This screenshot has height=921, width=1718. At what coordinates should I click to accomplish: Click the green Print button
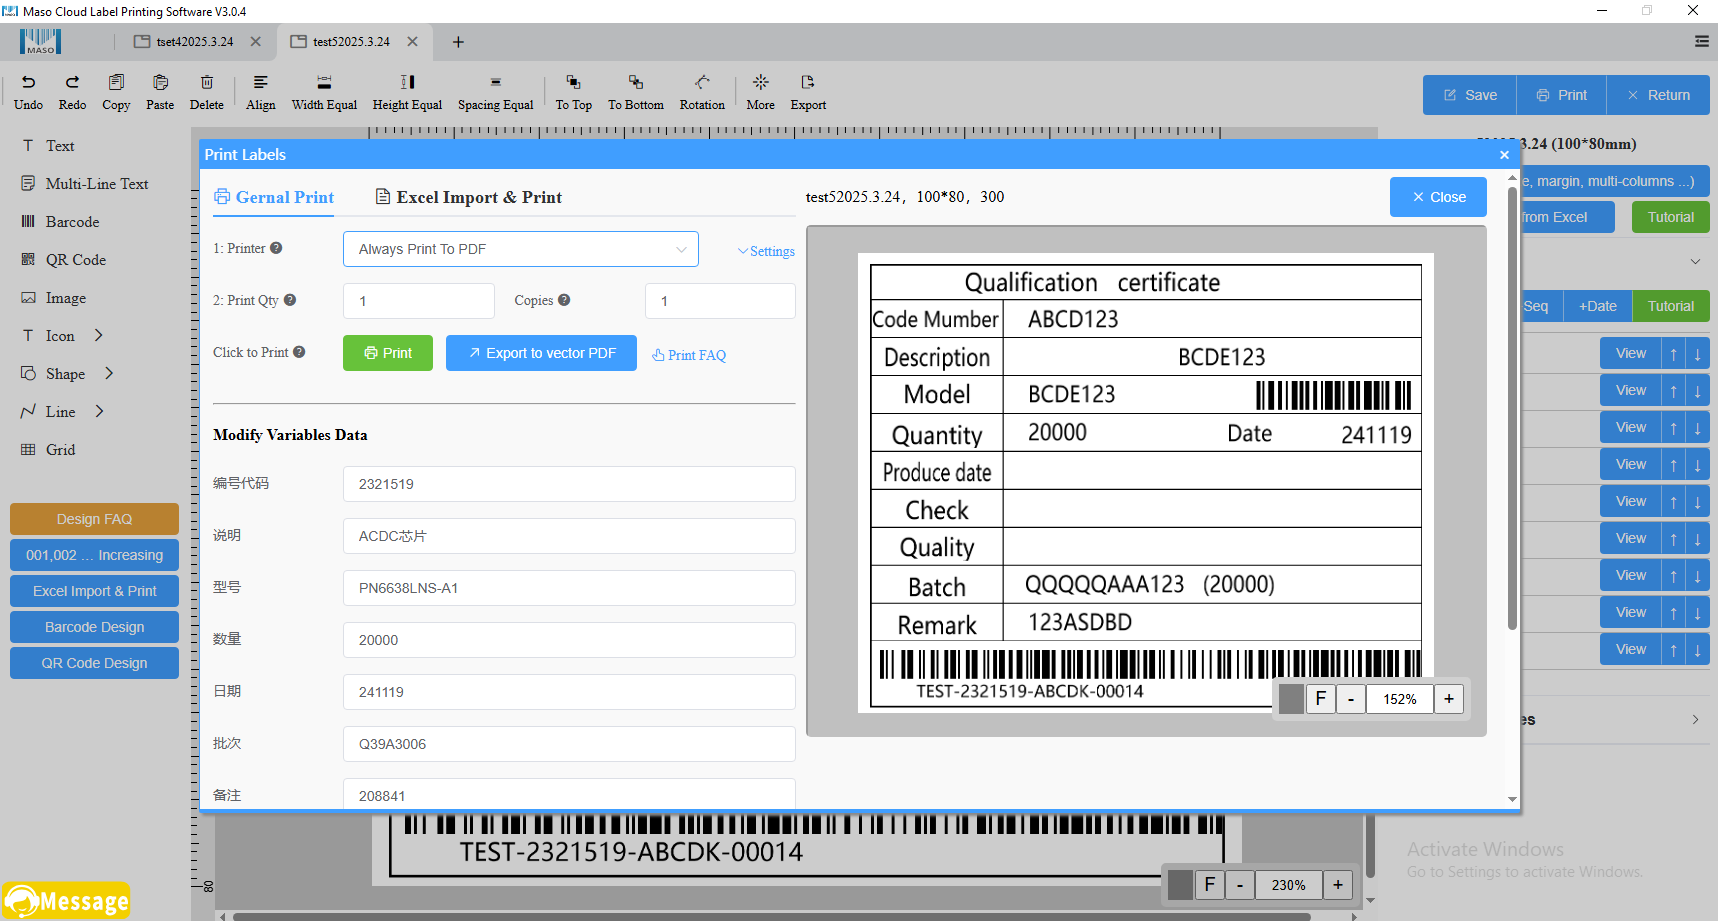click(x=388, y=353)
